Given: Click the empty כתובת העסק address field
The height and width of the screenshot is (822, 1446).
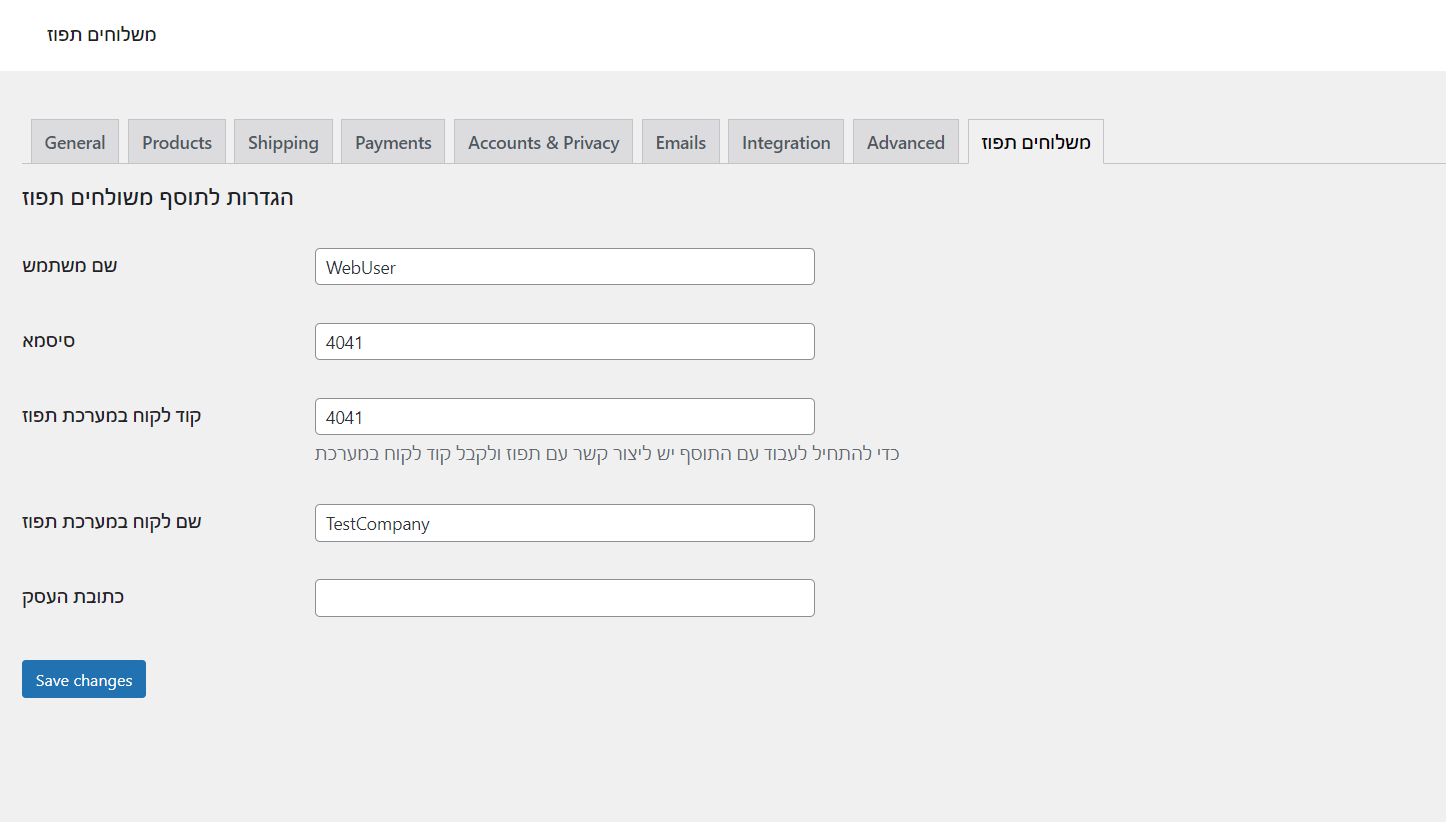Looking at the screenshot, I should click(x=564, y=598).
